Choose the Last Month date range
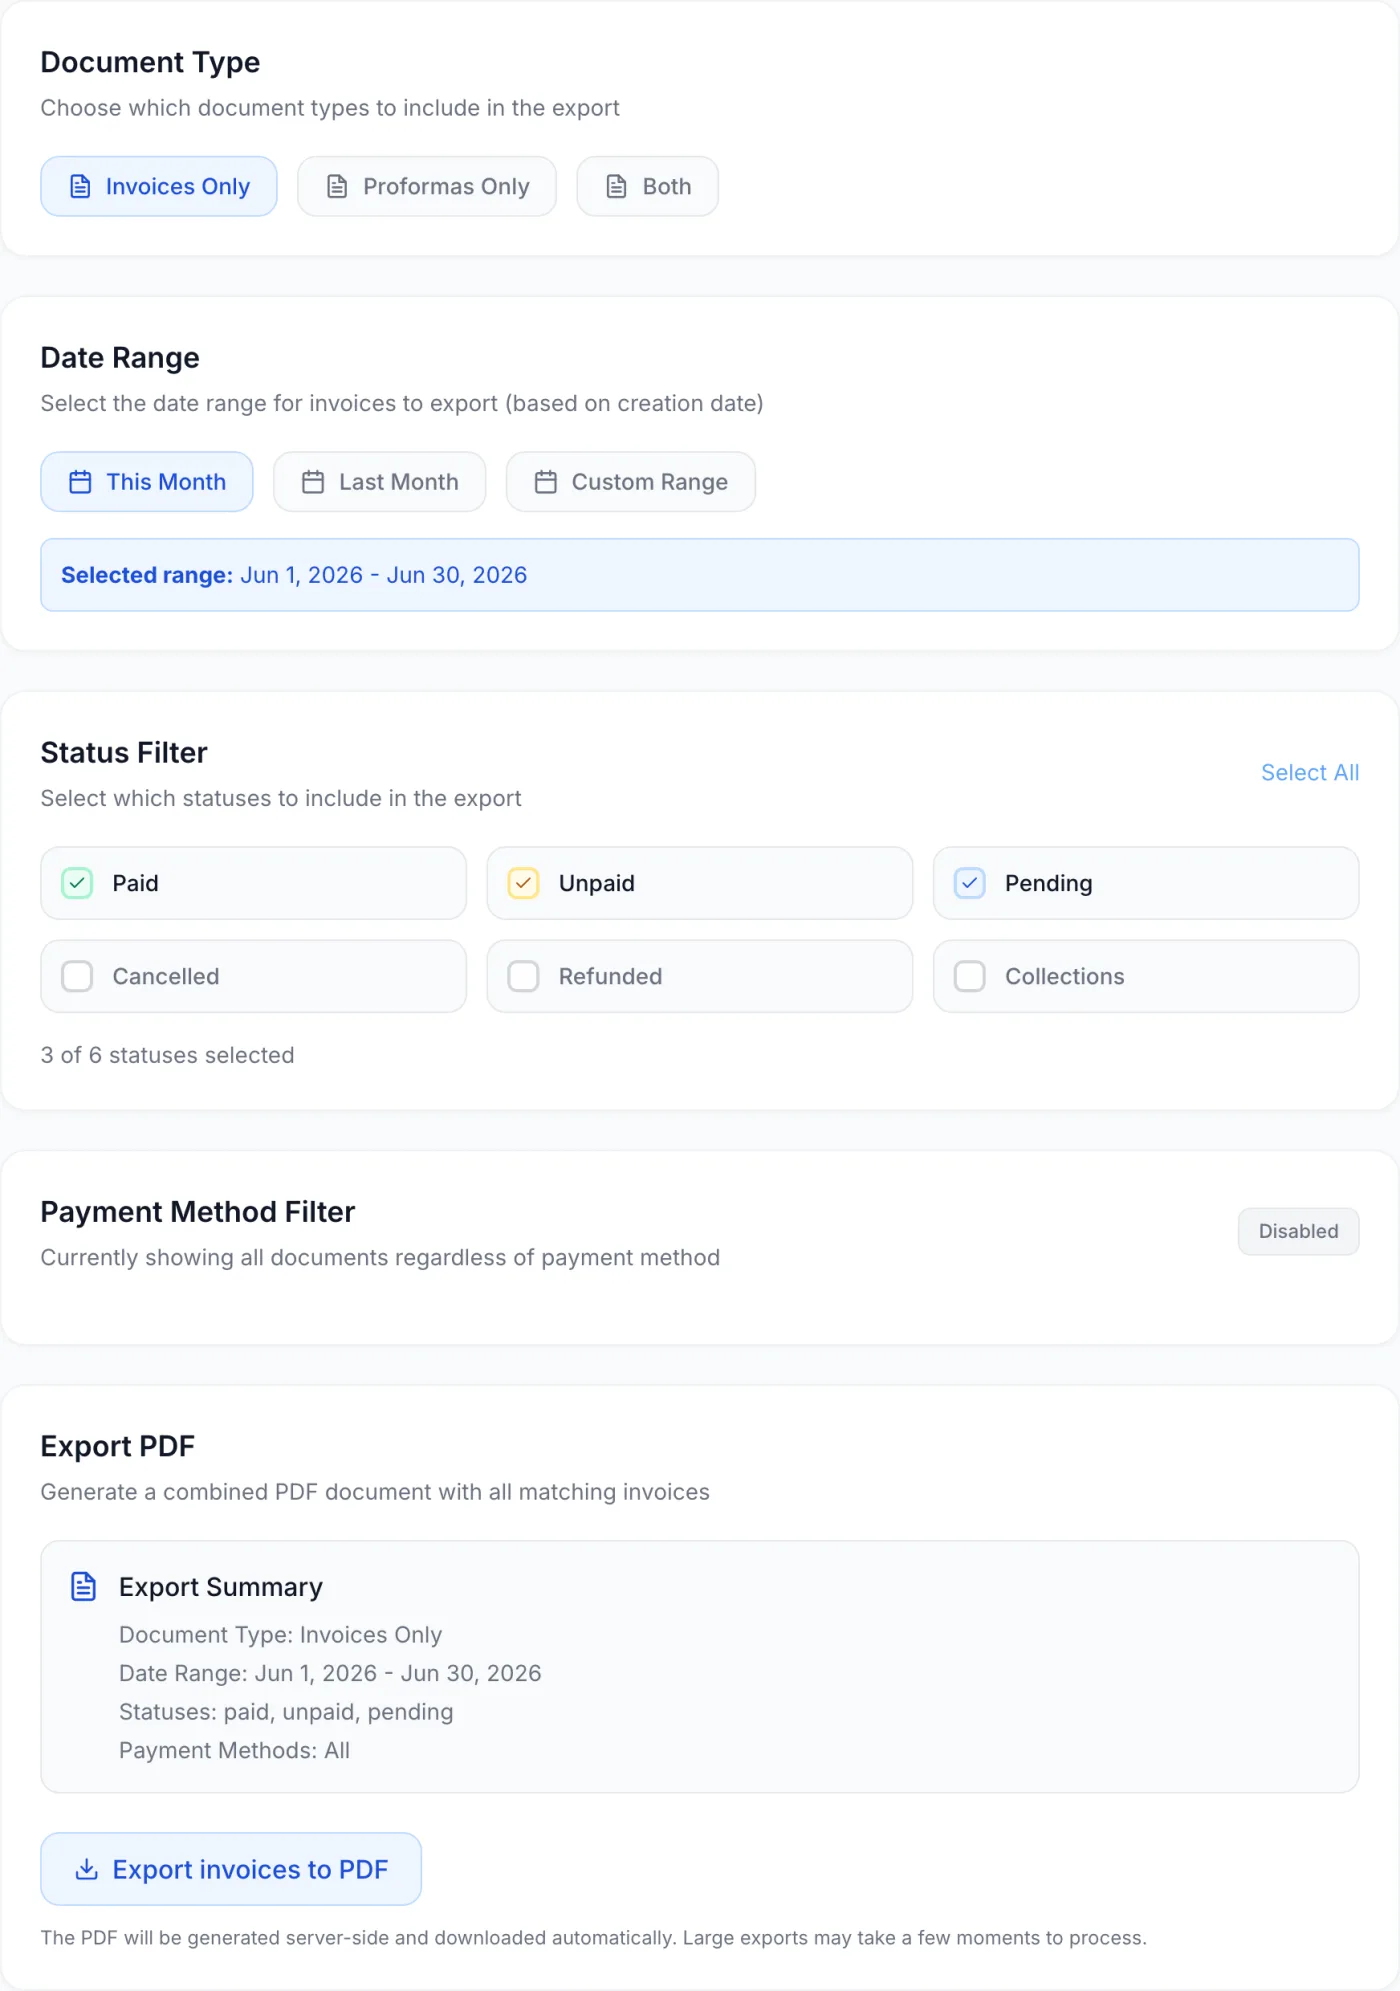 click(x=380, y=482)
